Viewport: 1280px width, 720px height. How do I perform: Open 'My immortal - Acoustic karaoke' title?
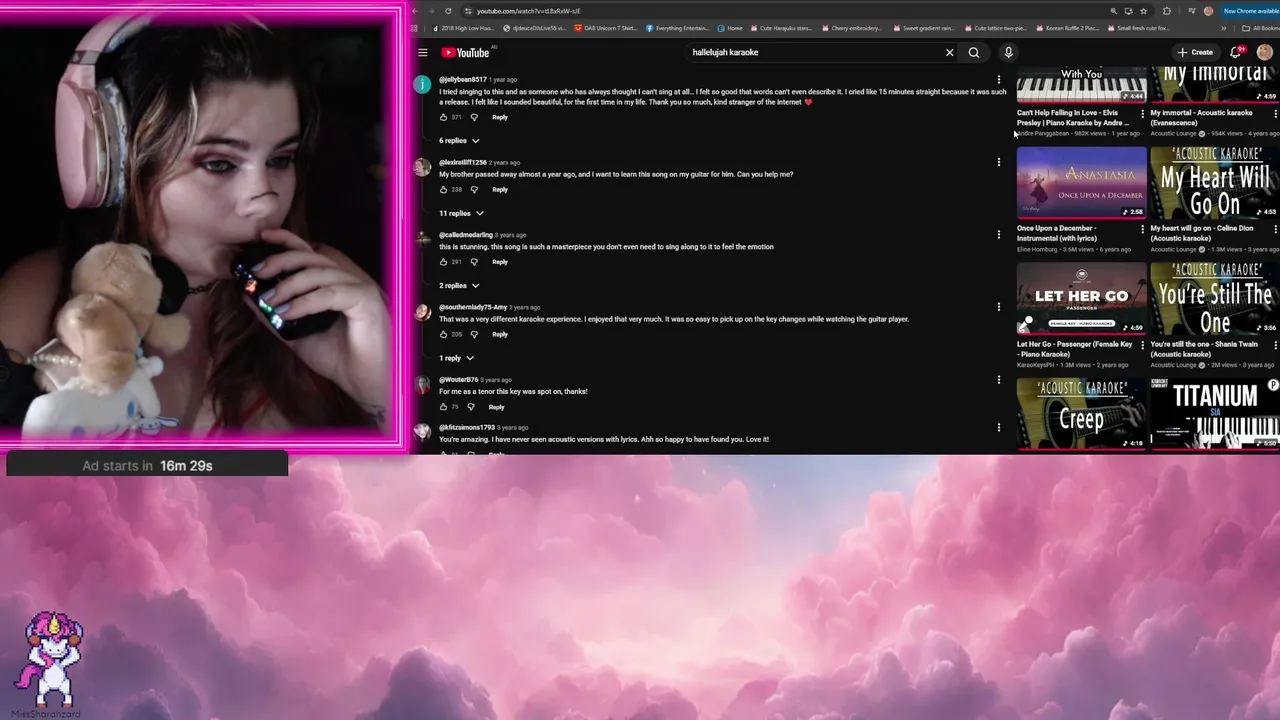click(x=1201, y=117)
